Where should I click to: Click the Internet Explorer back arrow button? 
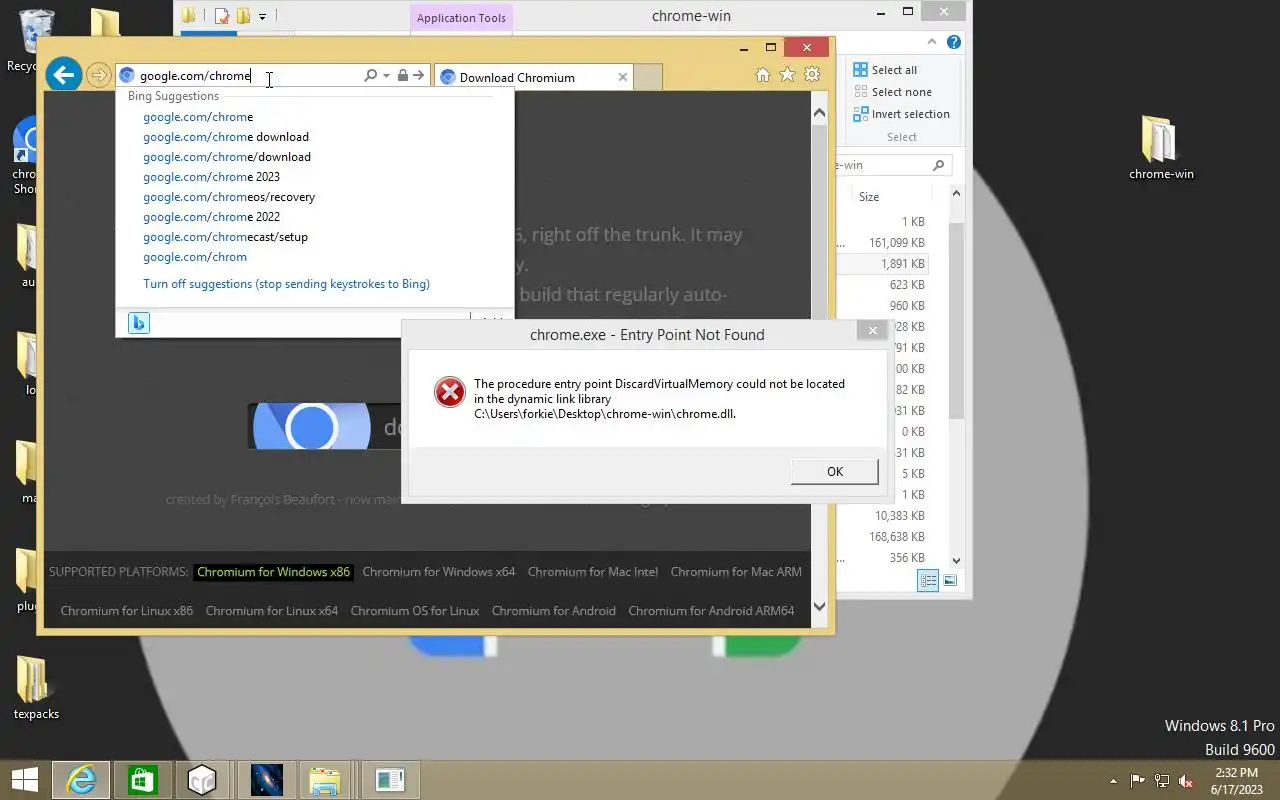point(64,75)
